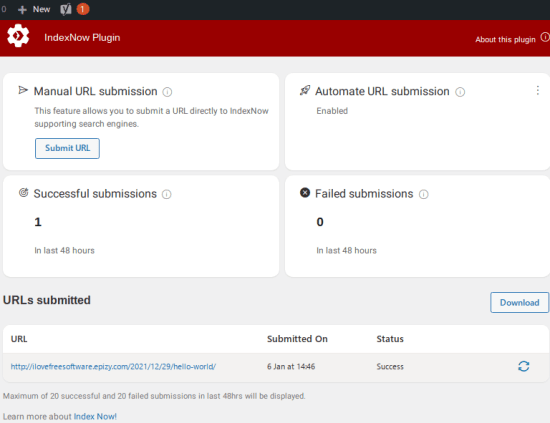Click info icon next to About this plugin
The width and height of the screenshot is (550, 423).
pyautogui.click(x=545, y=37)
